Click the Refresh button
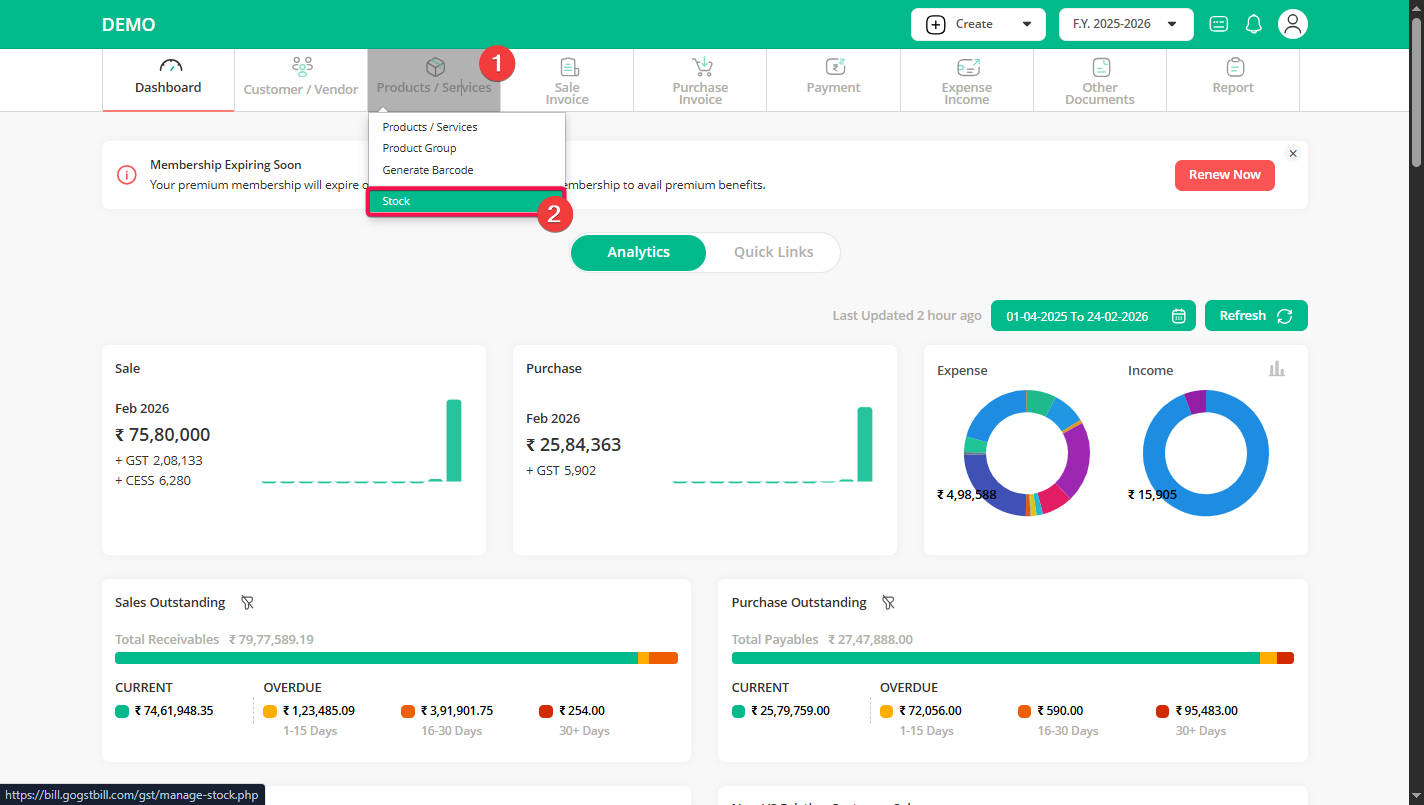The image size is (1424, 805). point(1255,316)
